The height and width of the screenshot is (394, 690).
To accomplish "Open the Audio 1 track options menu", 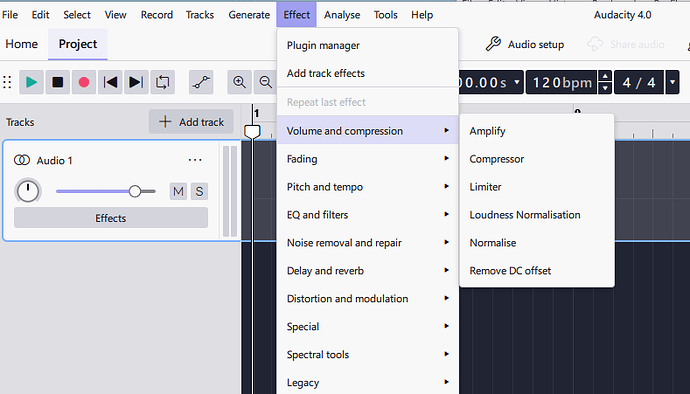I will [195, 160].
